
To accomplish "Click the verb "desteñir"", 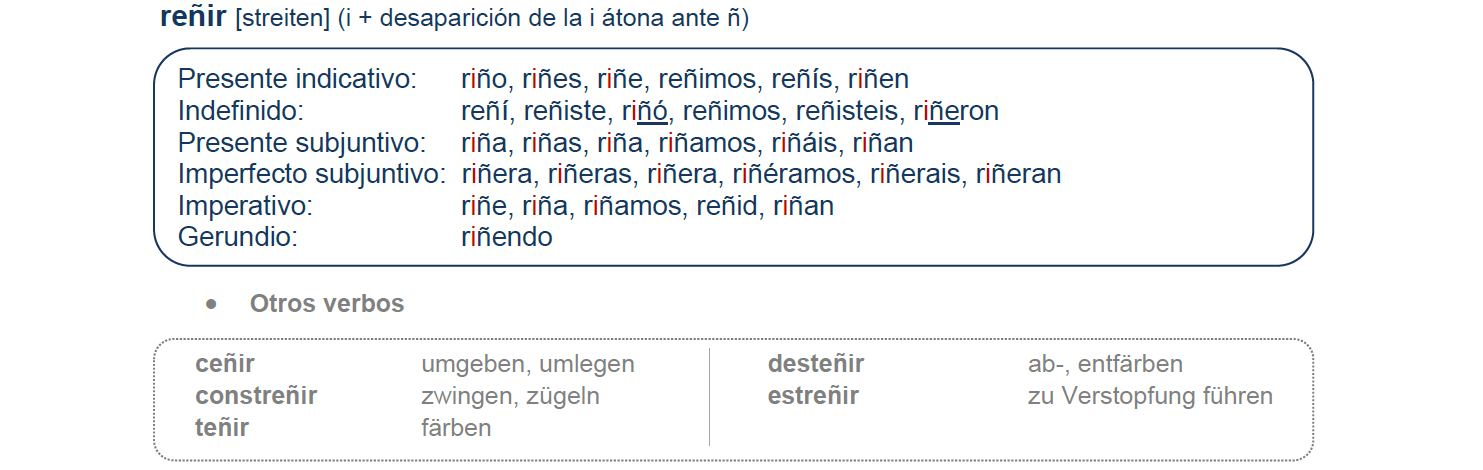I will coord(816,364).
